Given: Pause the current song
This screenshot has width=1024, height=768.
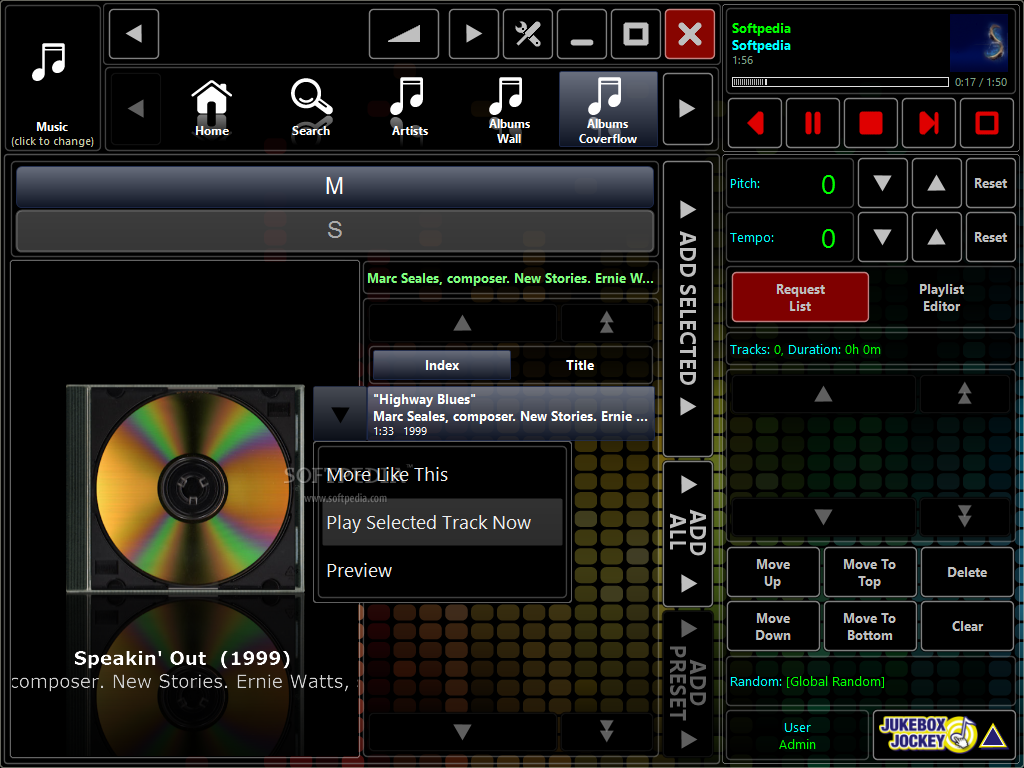Looking at the screenshot, I should pyautogui.click(x=812, y=123).
